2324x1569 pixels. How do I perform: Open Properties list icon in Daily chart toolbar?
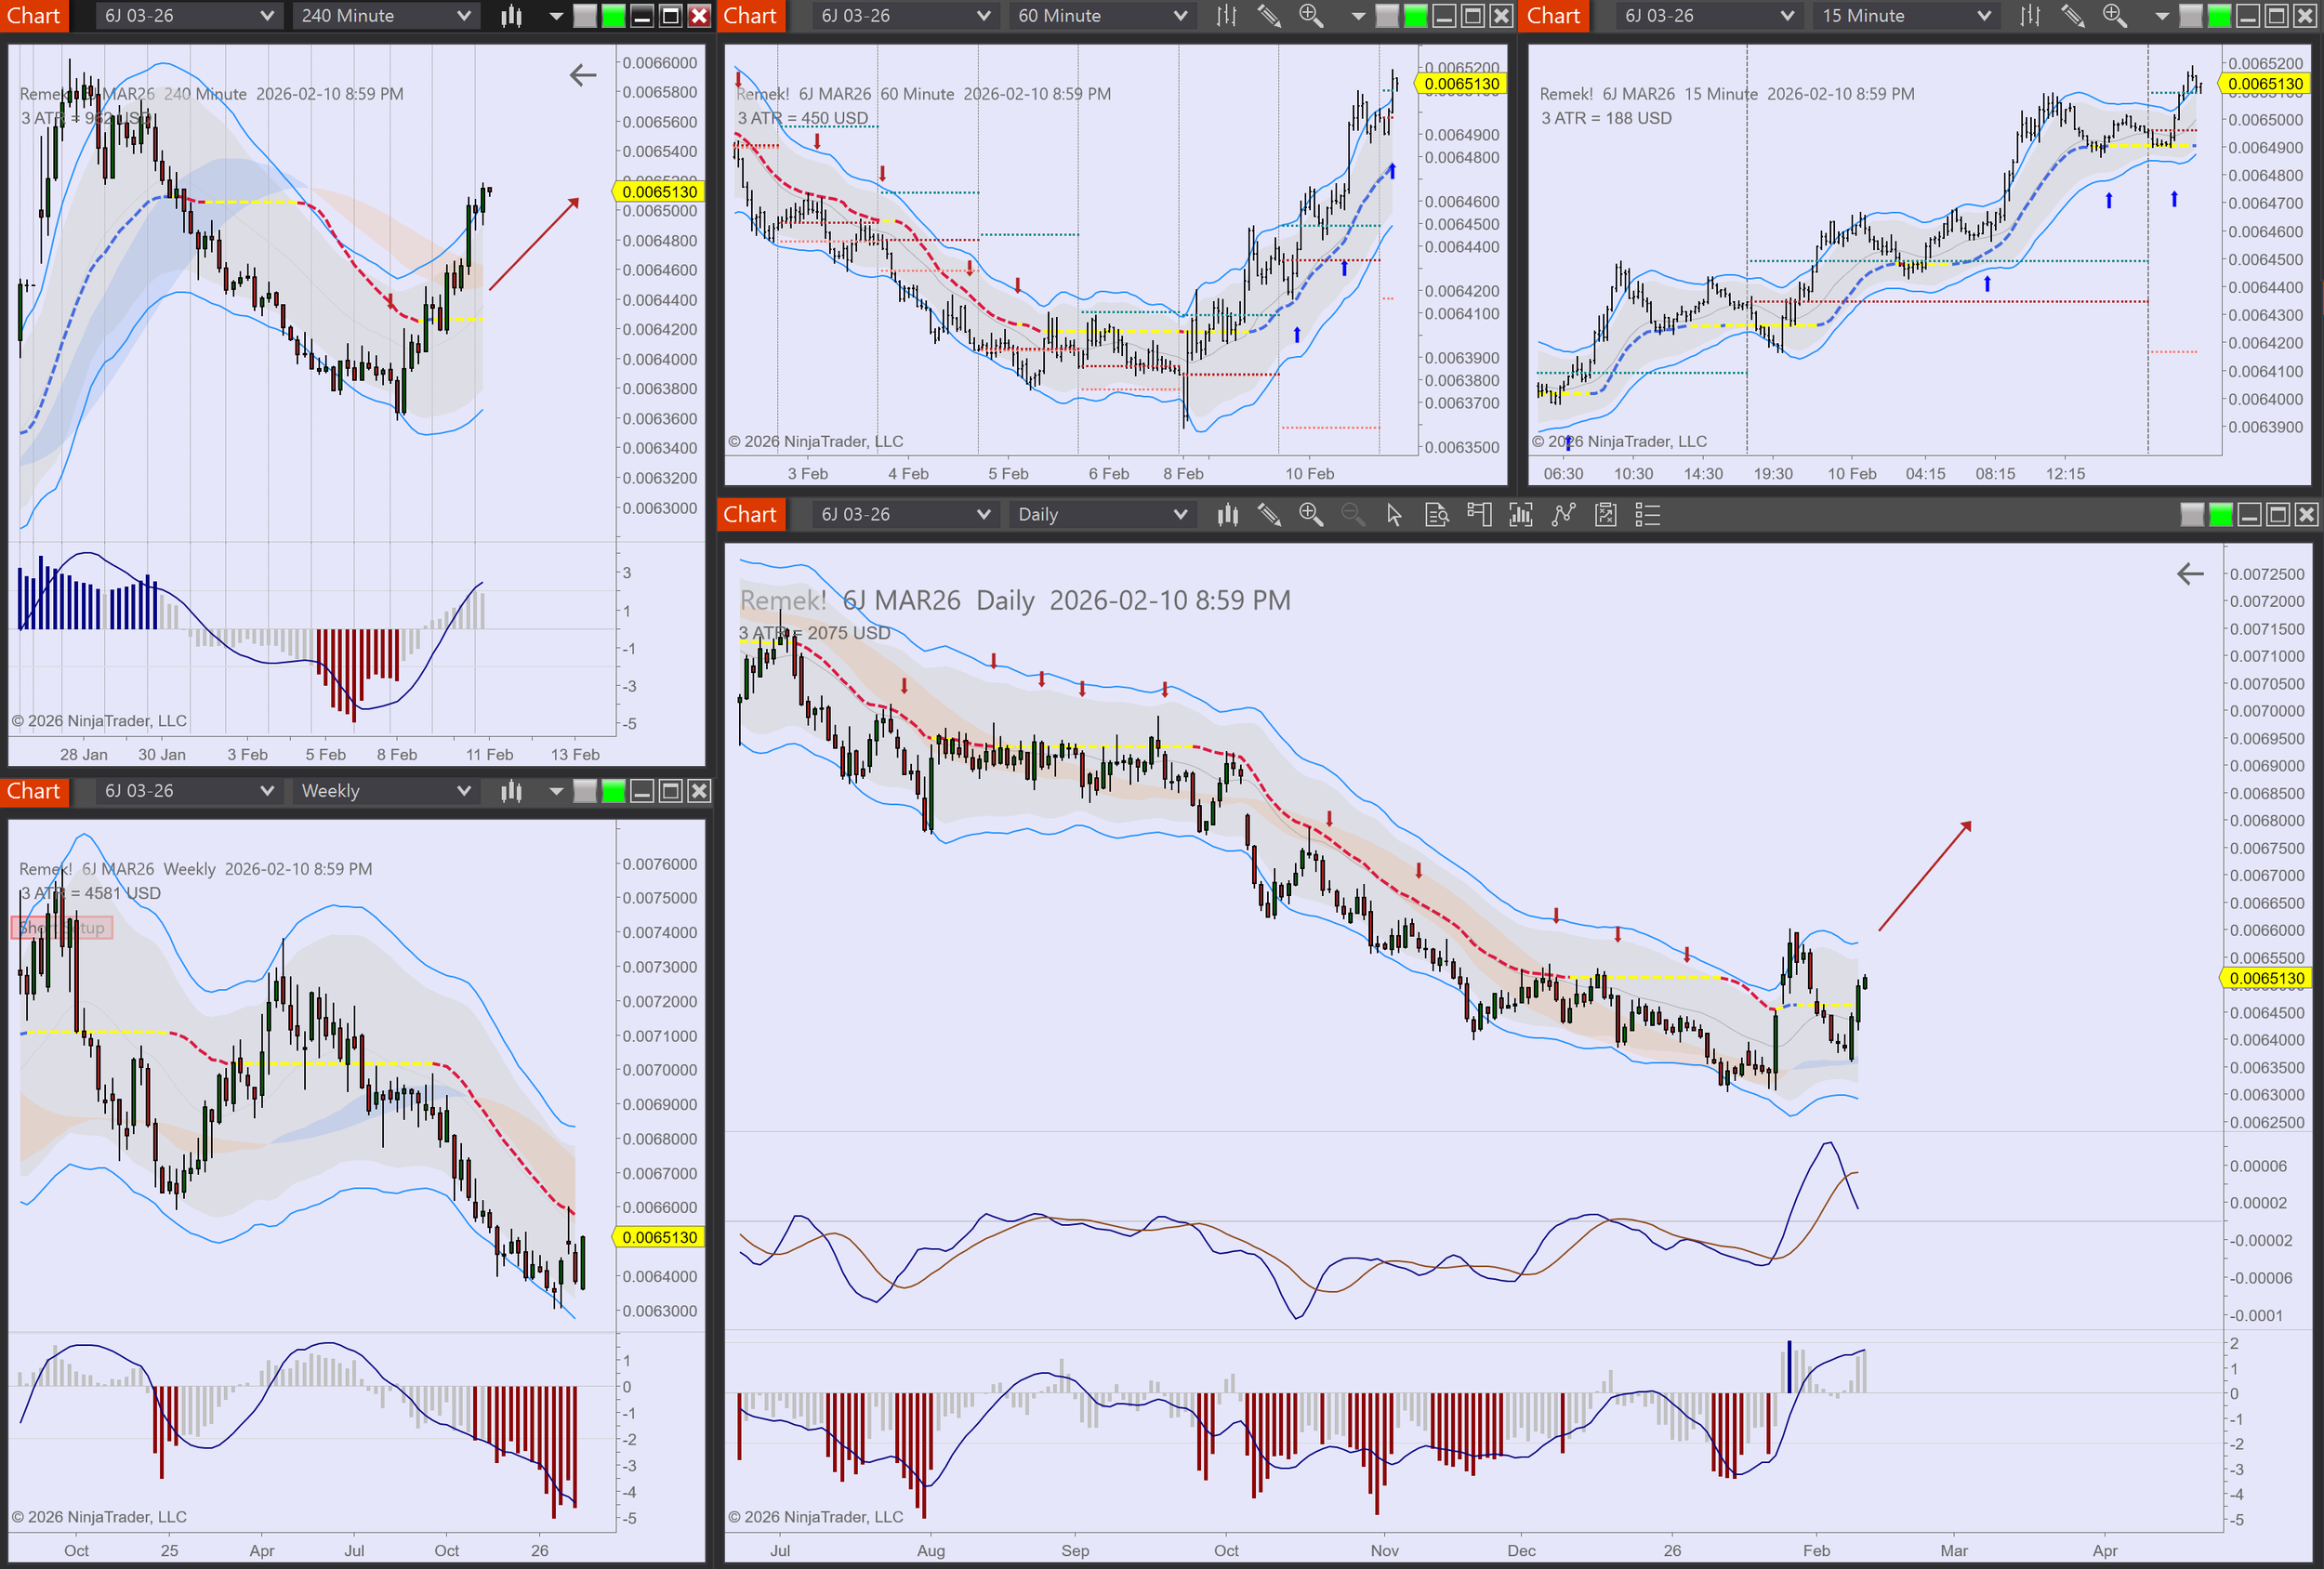[x=1647, y=515]
